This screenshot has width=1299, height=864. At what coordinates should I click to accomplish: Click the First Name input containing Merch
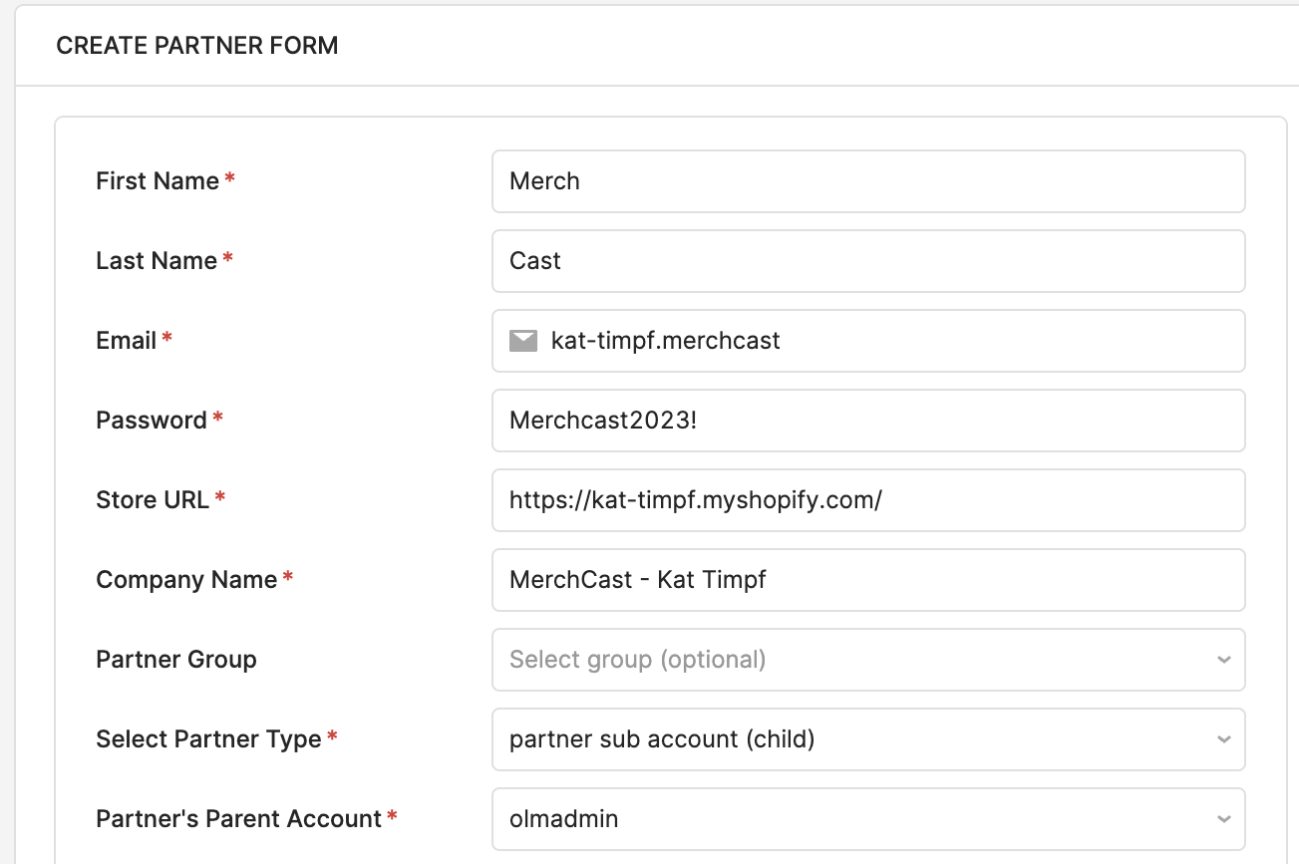(x=868, y=181)
